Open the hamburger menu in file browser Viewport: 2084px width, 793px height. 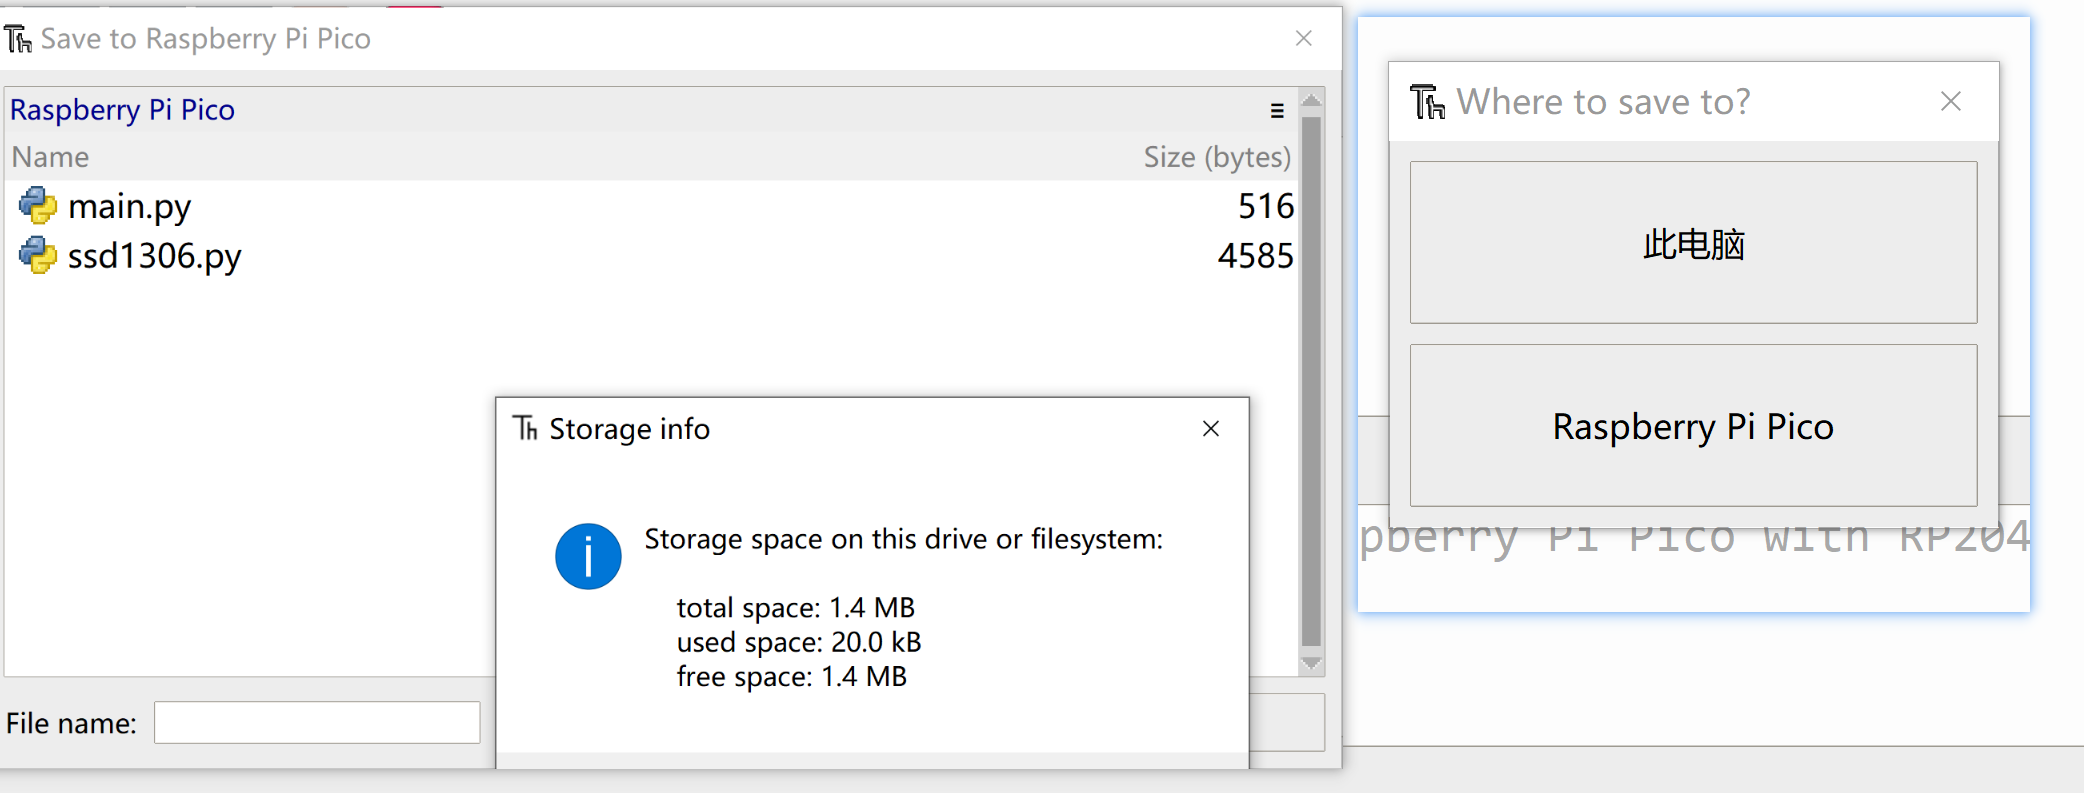pos(1277,111)
